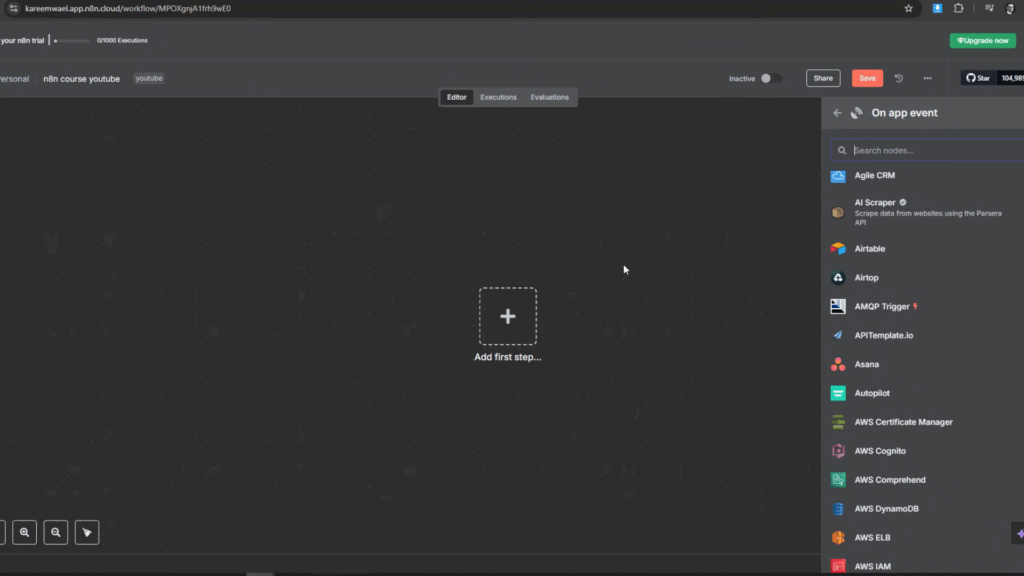The width and height of the screenshot is (1024, 576).
Task: Select AWS DynamoDB label in the list
Action: coord(886,509)
